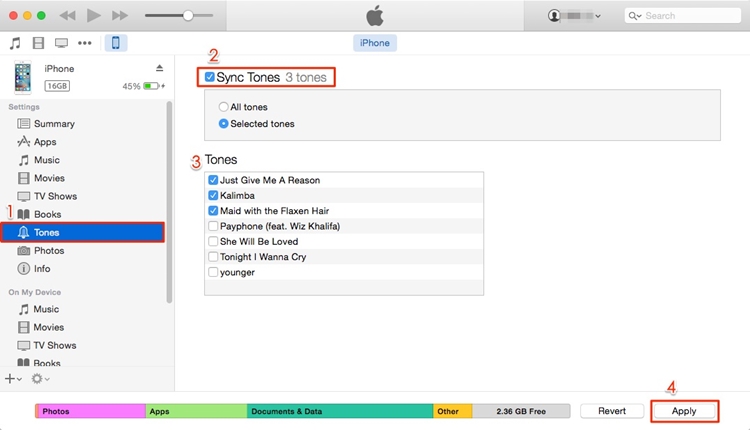Open the TV Shows library icon in toolbar
Viewport: 750px width, 430px height.
coord(61,43)
